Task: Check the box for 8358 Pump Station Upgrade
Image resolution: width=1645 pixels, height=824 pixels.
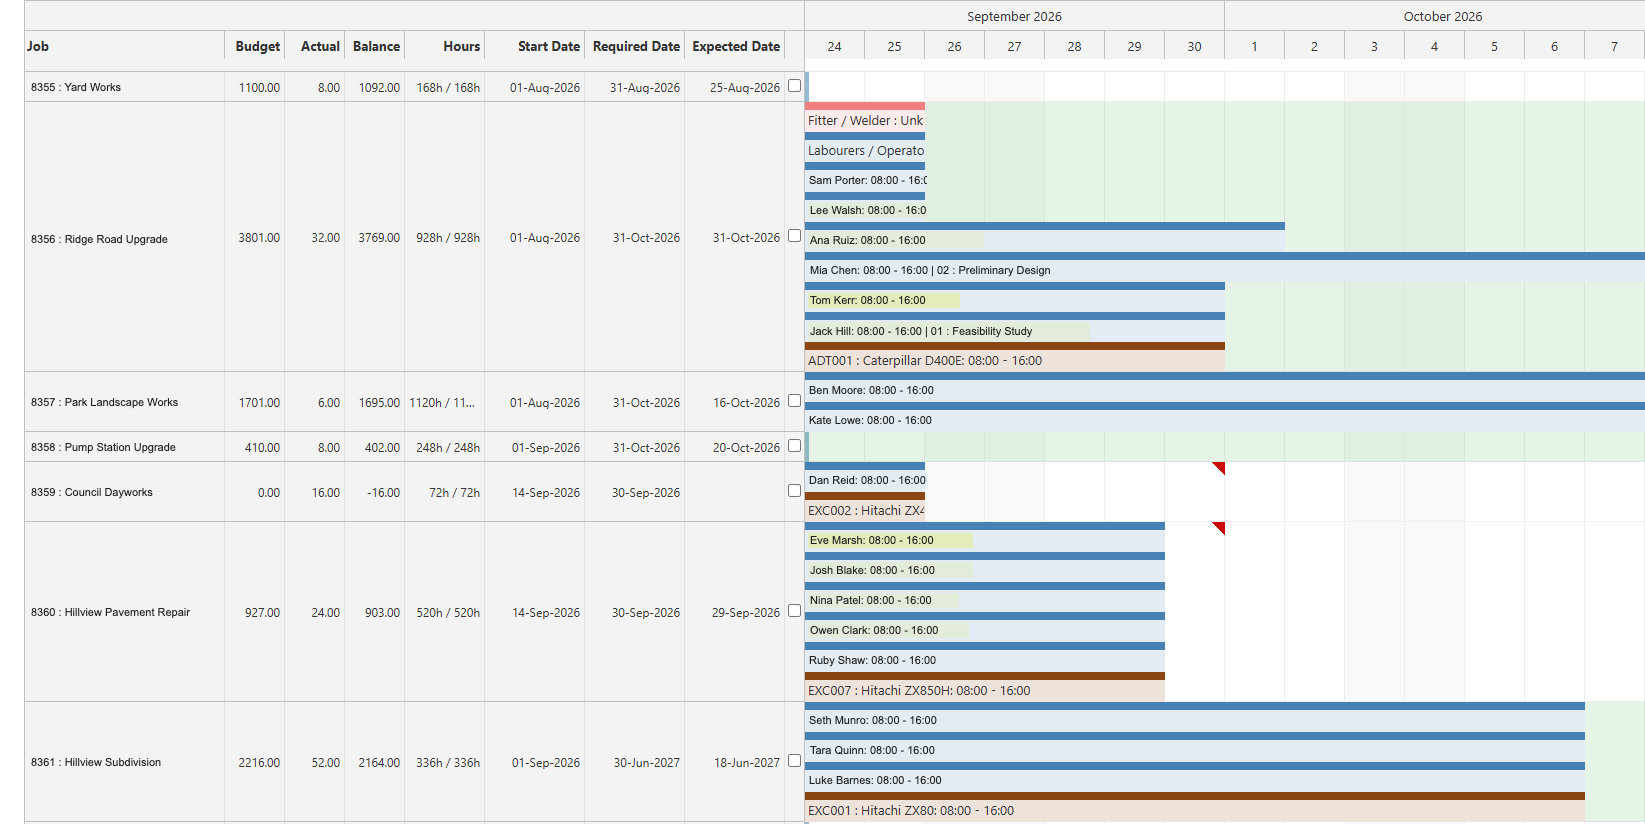Action: [794, 446]
